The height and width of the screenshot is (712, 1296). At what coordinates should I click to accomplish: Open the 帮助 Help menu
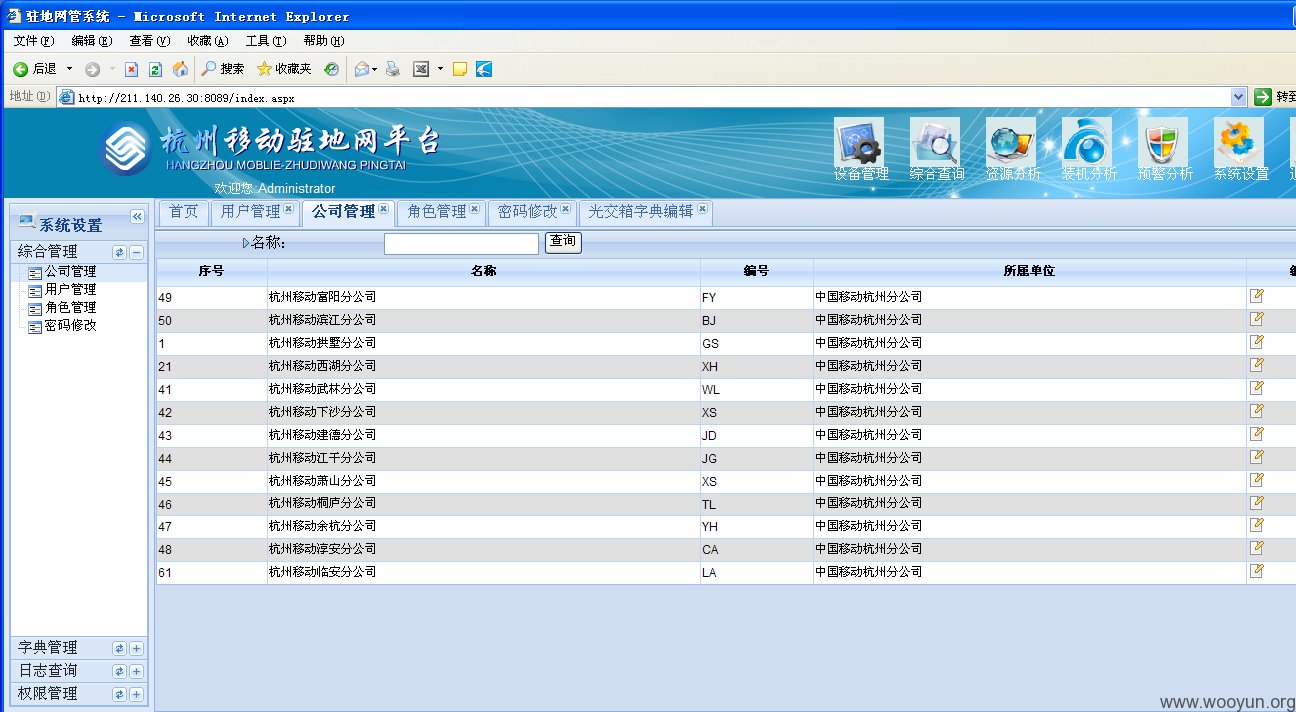[324, 41]
